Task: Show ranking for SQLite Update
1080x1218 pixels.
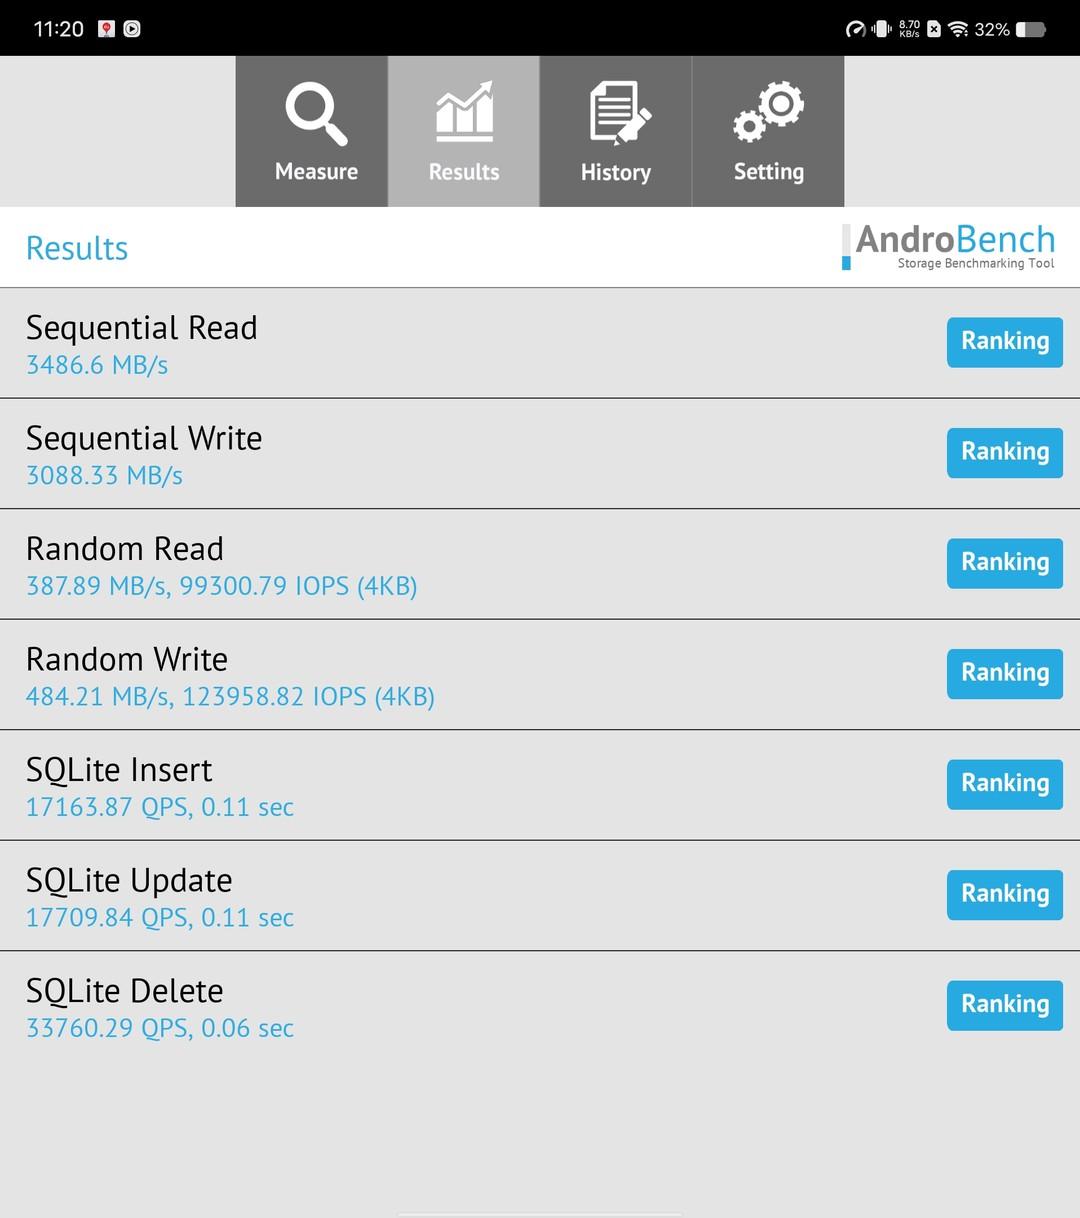Action: point(1004,894)
